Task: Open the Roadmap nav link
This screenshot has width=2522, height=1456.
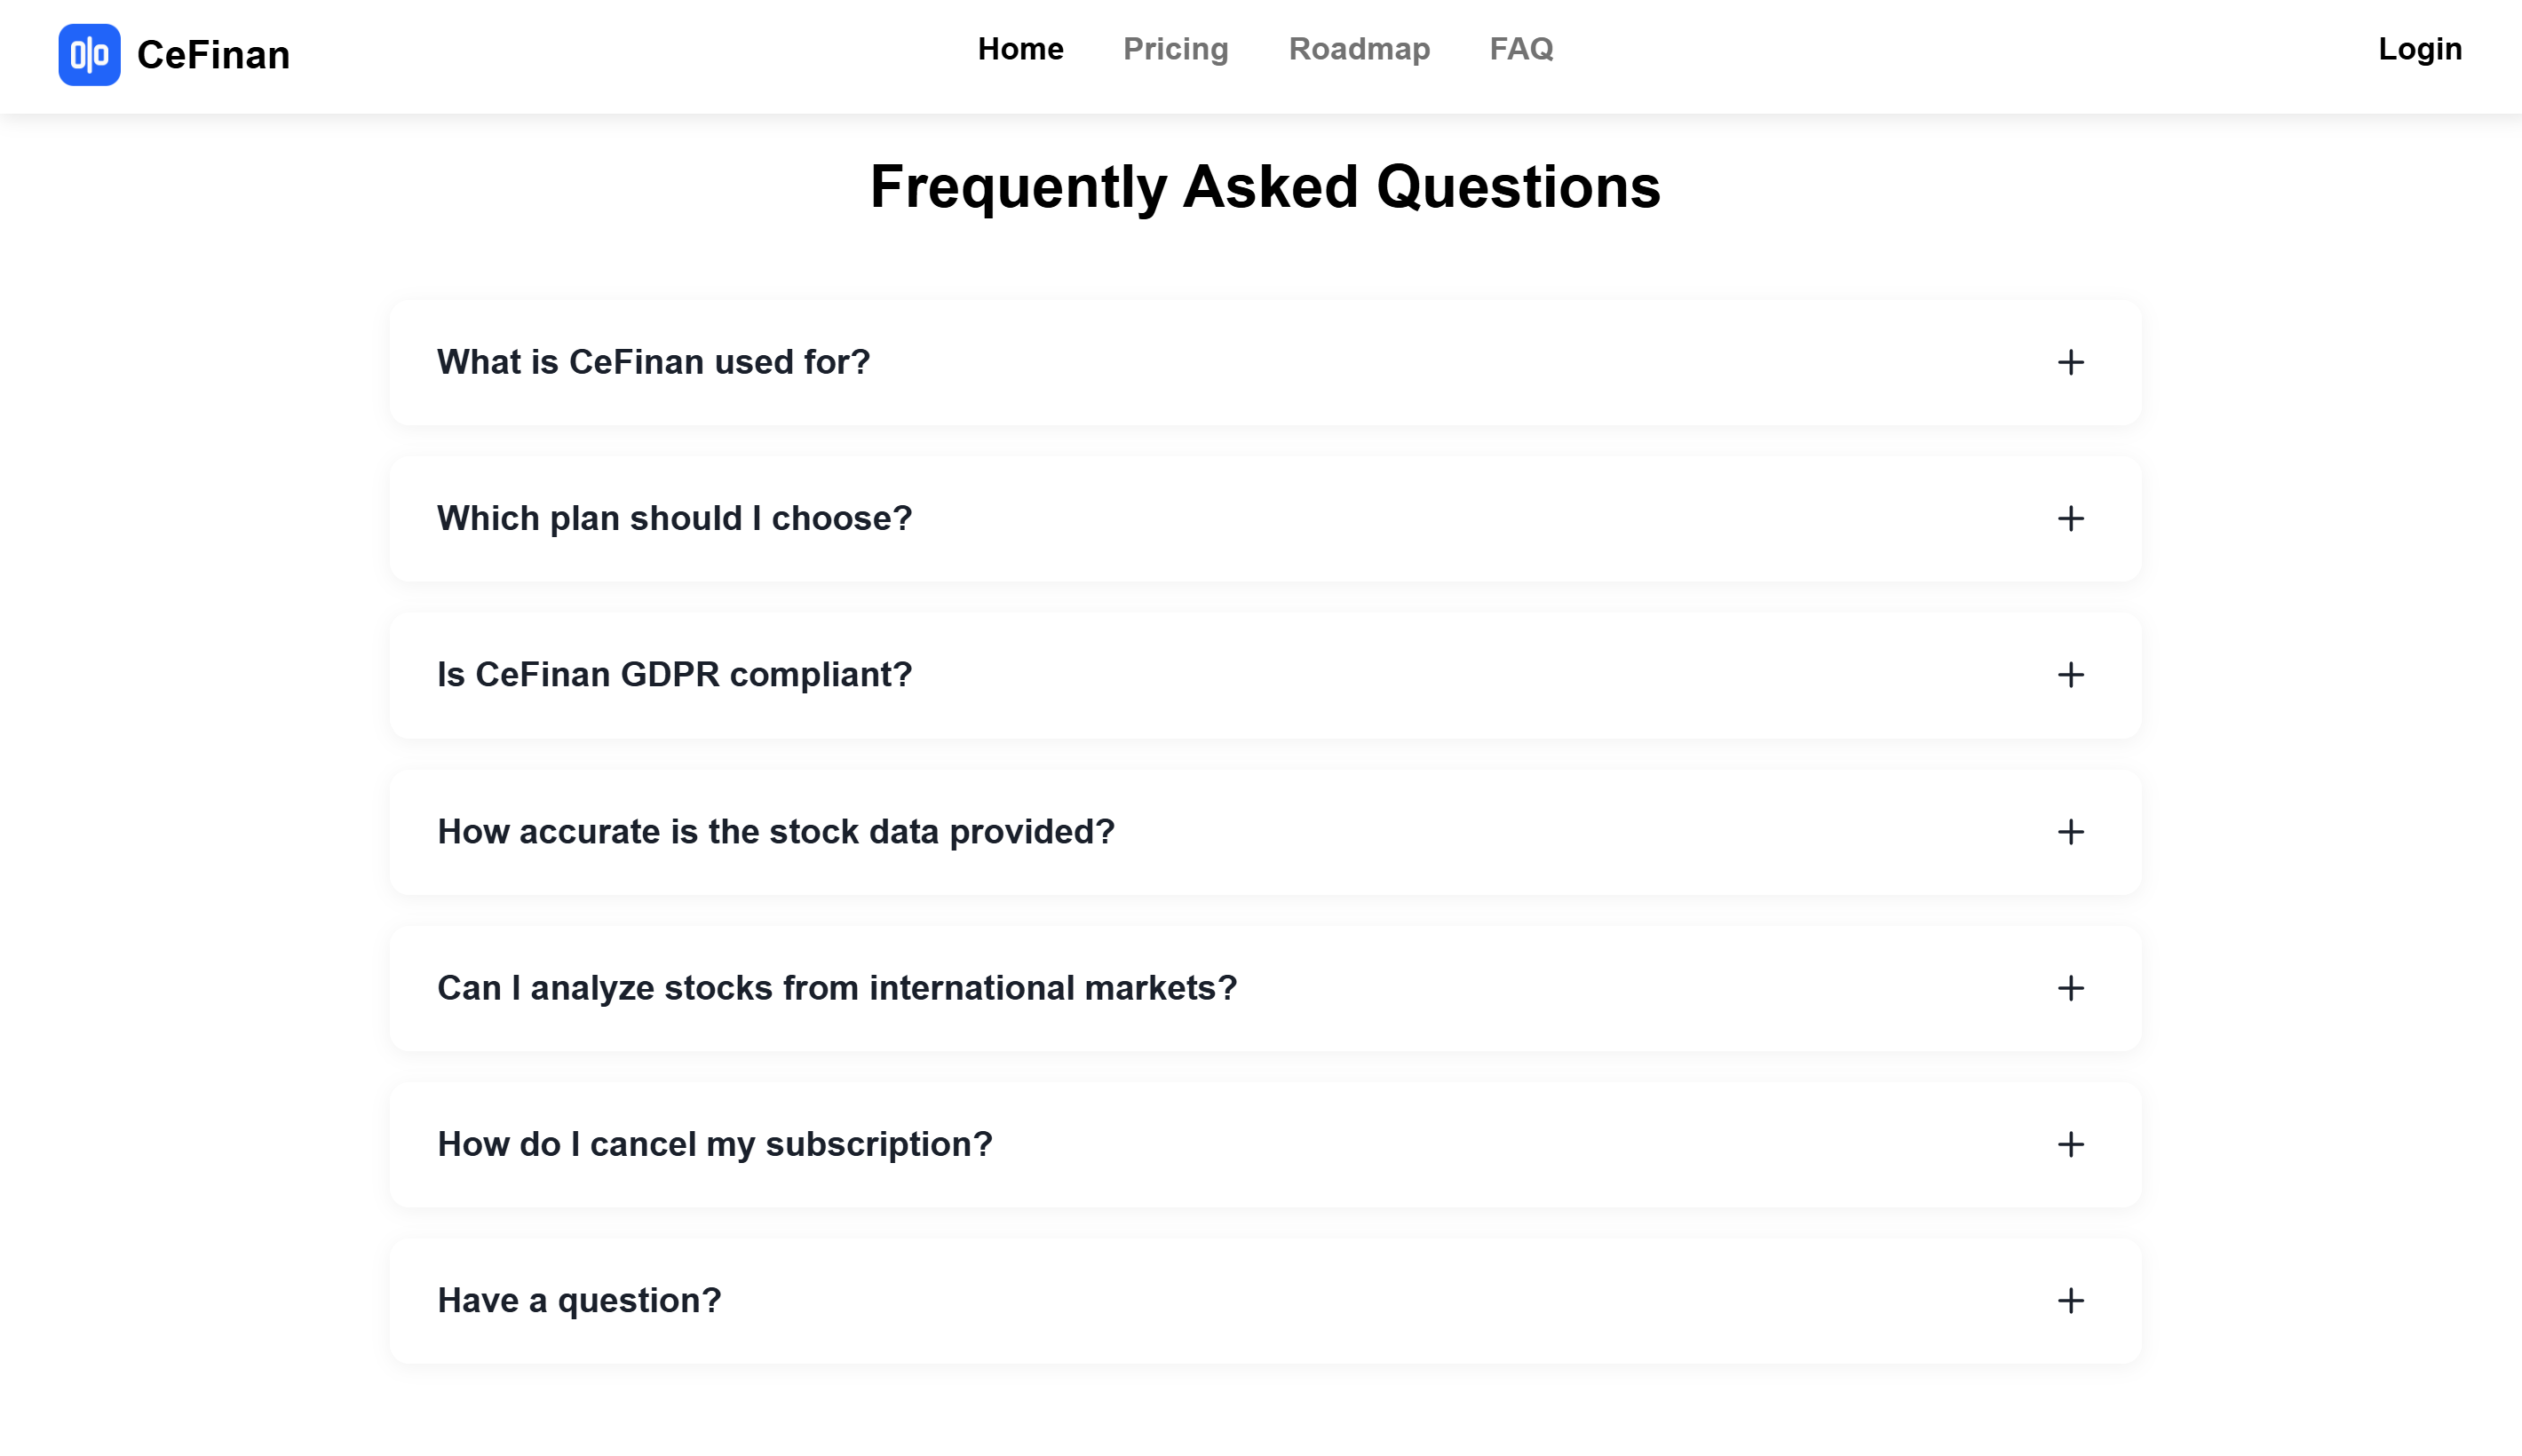Action: click(1359, 49)
